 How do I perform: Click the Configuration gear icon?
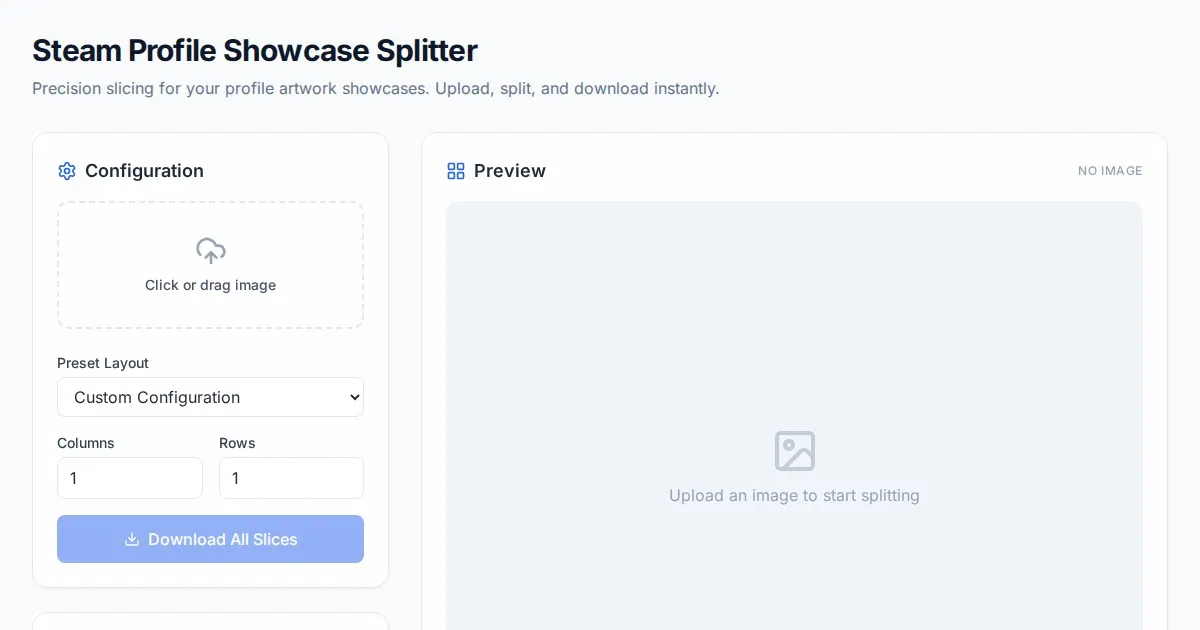tap(67, 171)
